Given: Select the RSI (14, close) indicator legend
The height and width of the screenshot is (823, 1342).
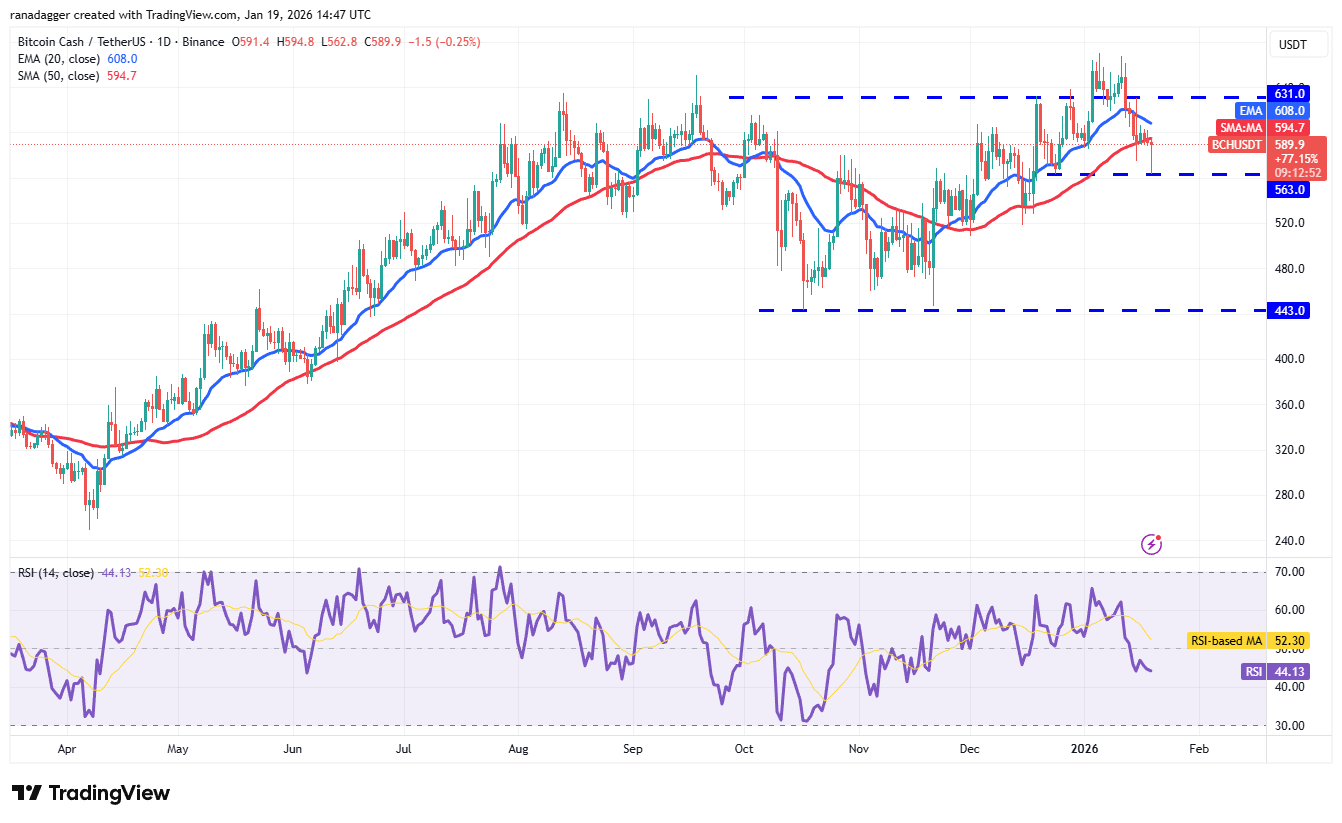Looking at the screenshot, I should point(56,573).
